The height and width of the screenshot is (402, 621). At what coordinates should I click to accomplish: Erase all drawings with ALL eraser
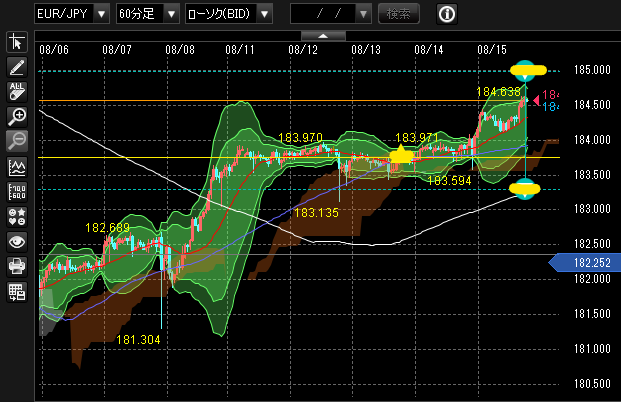[x=17, y=91]
